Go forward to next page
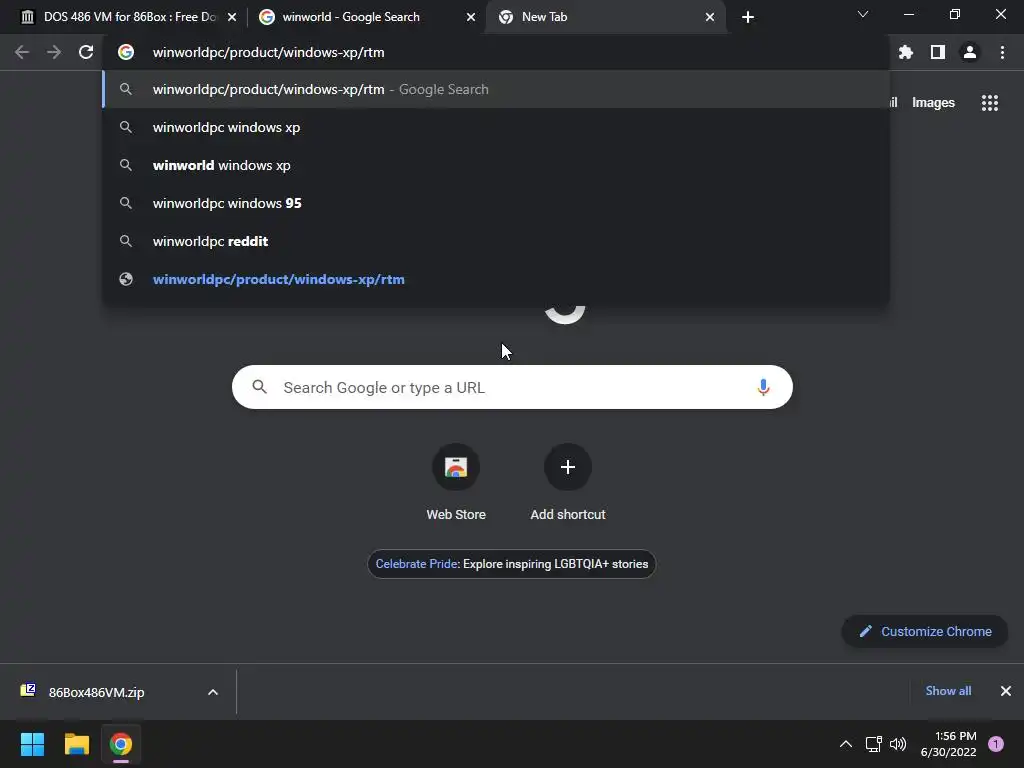Image resolution: width=1024 pixels, height=768 pixels. pos(54,52)
